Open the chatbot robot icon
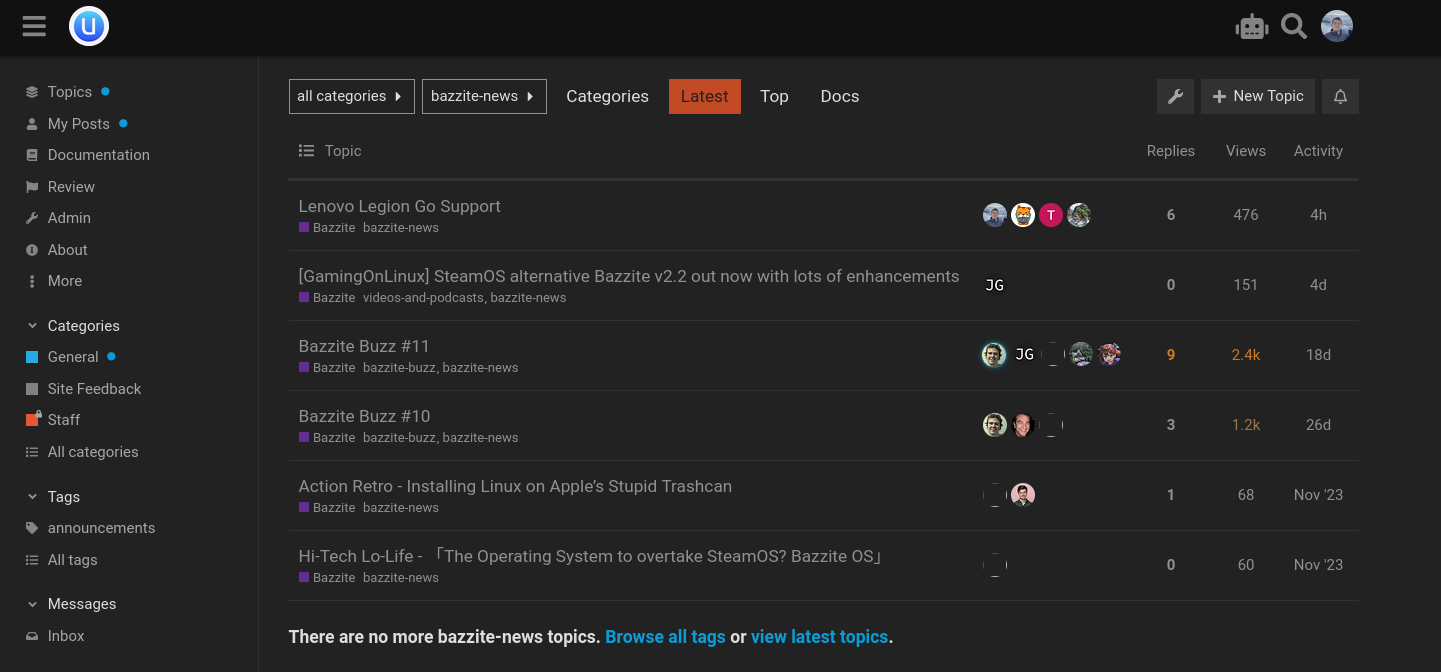 [1252, 27]
